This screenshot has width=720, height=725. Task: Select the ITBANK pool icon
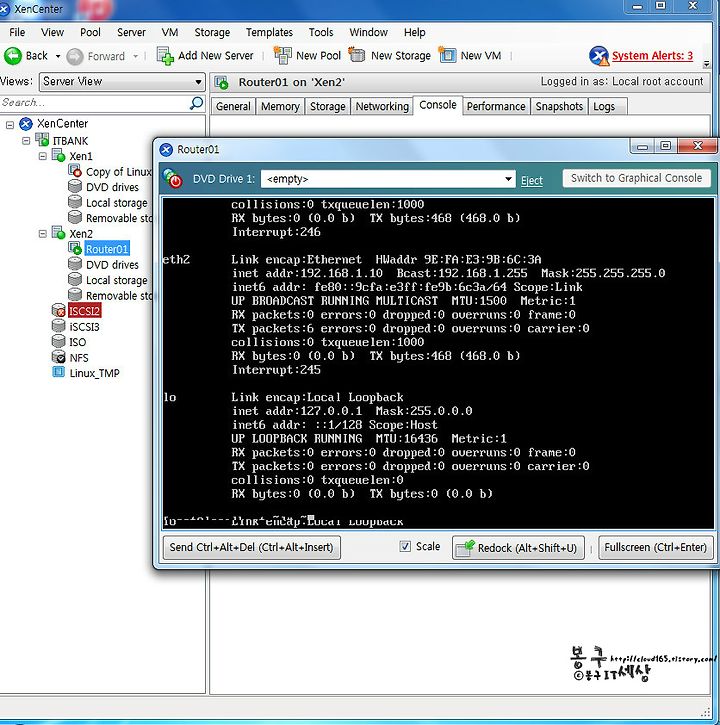(x=42, y=140)
